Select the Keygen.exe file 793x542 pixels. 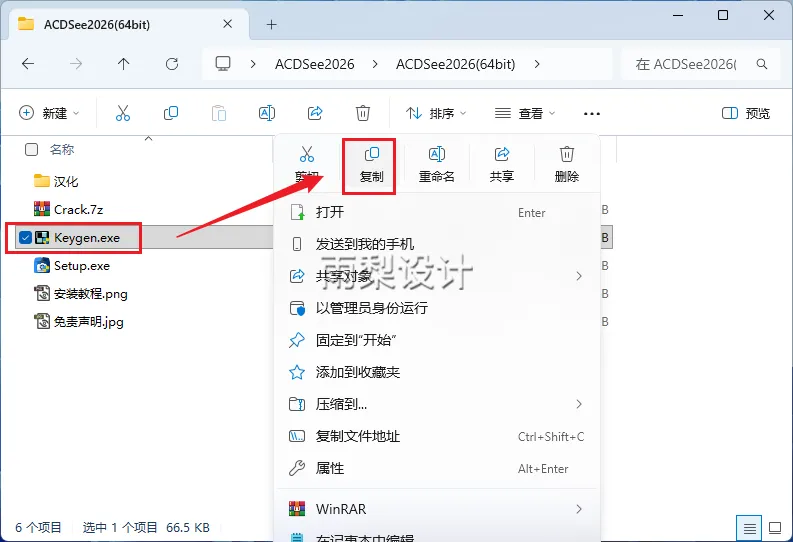86,238
